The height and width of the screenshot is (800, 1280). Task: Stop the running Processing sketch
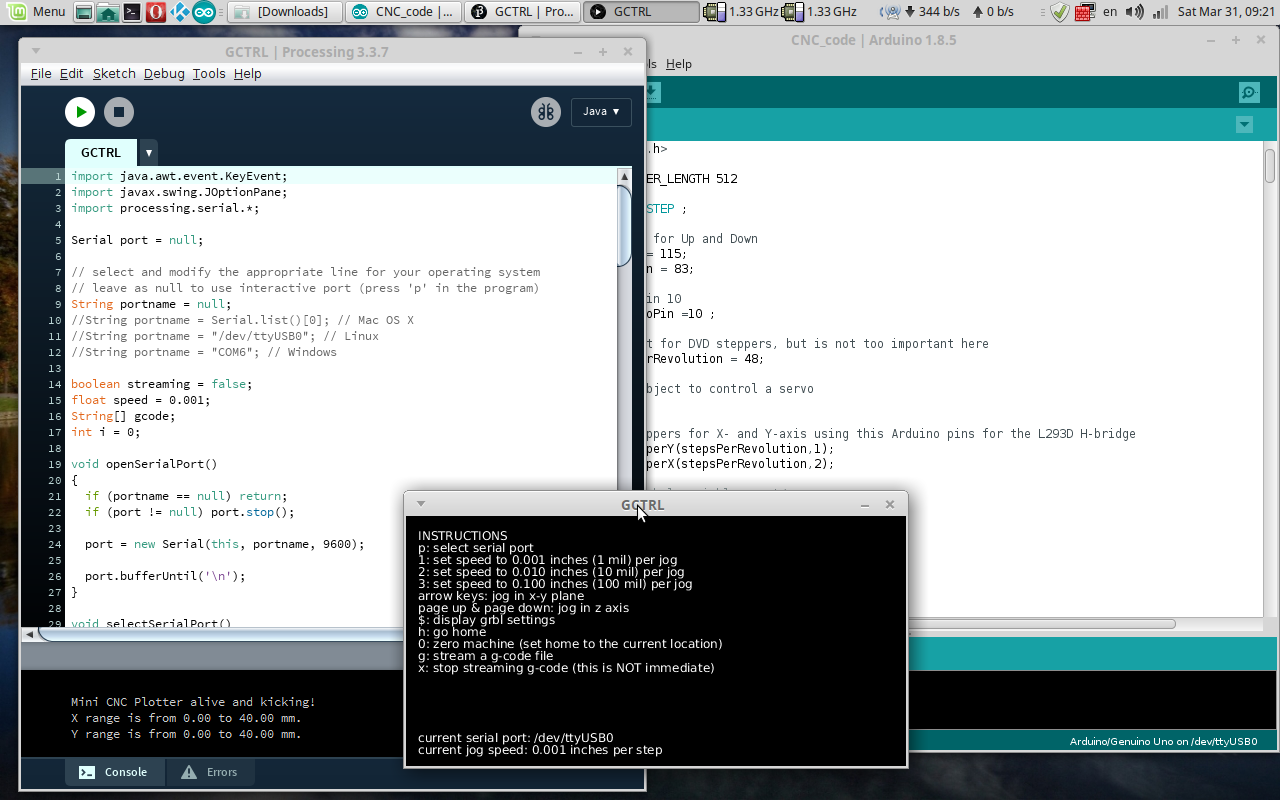(x=118, y=112)
